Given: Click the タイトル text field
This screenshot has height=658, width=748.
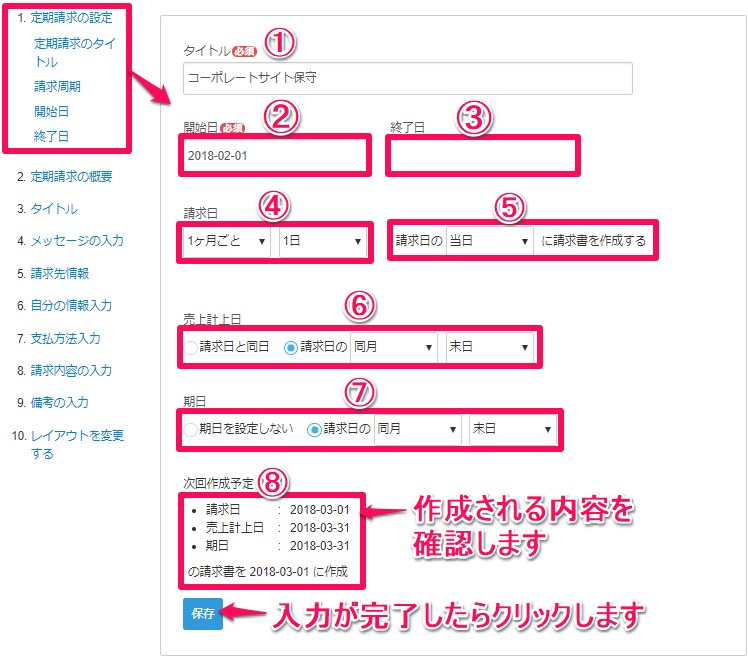Looking at the screenshot, I should pyautogui.click(x=408, y=78).
